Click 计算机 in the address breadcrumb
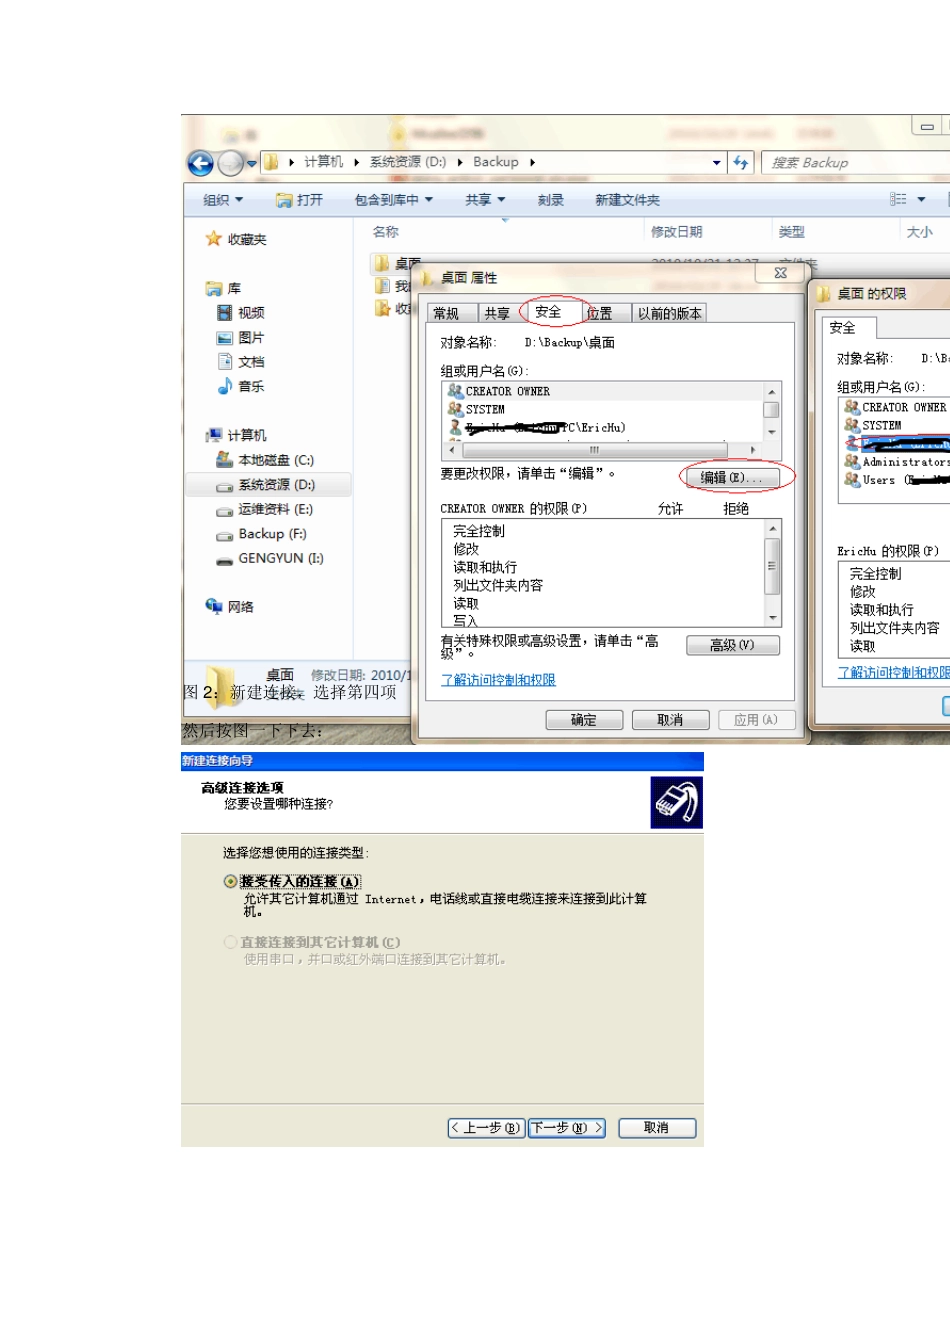Screen dimensions: 950x1344 click(x=323, y=162)
